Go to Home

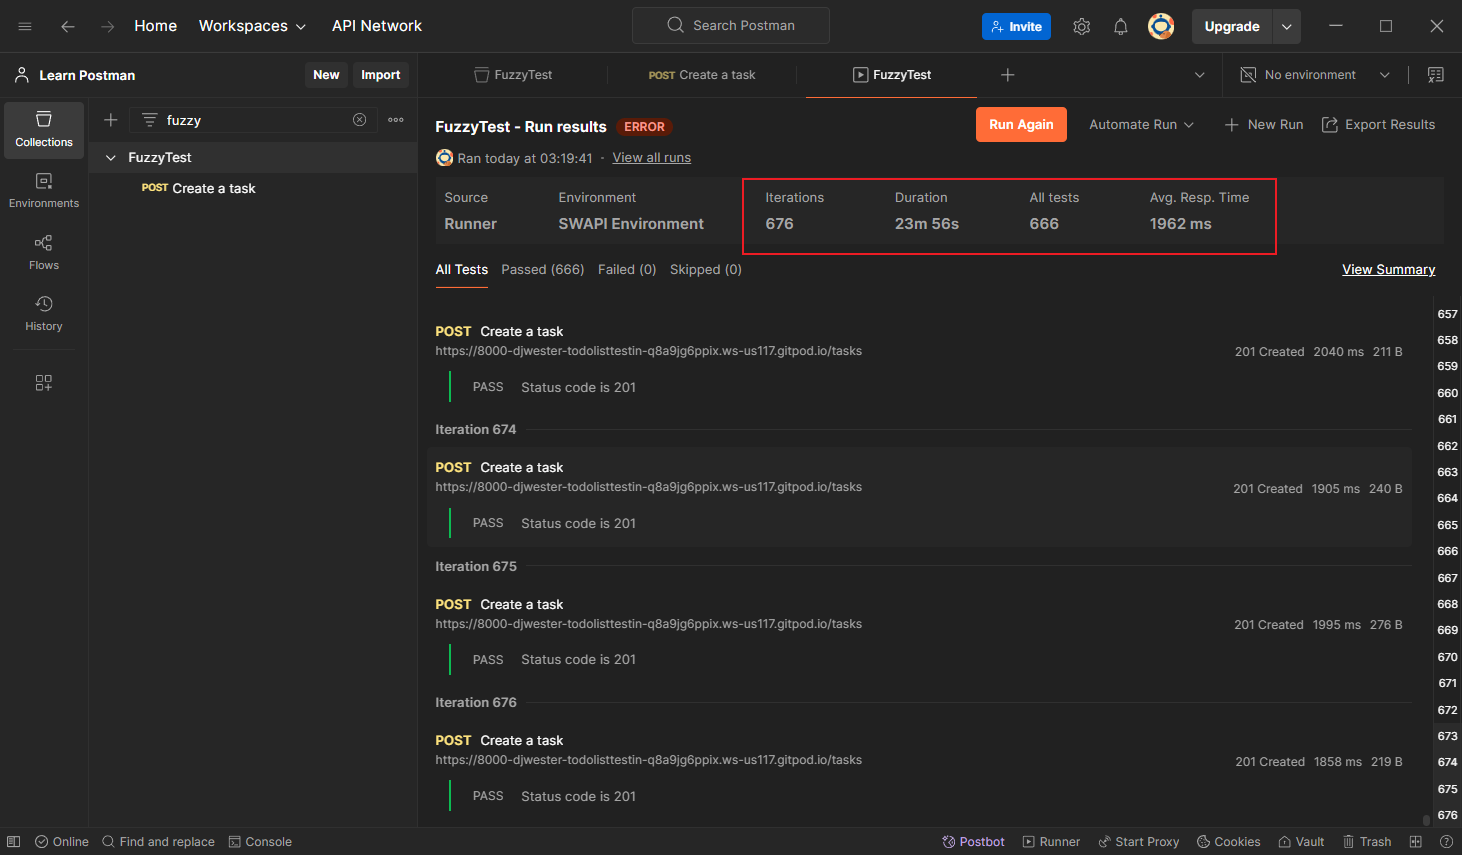156,26
